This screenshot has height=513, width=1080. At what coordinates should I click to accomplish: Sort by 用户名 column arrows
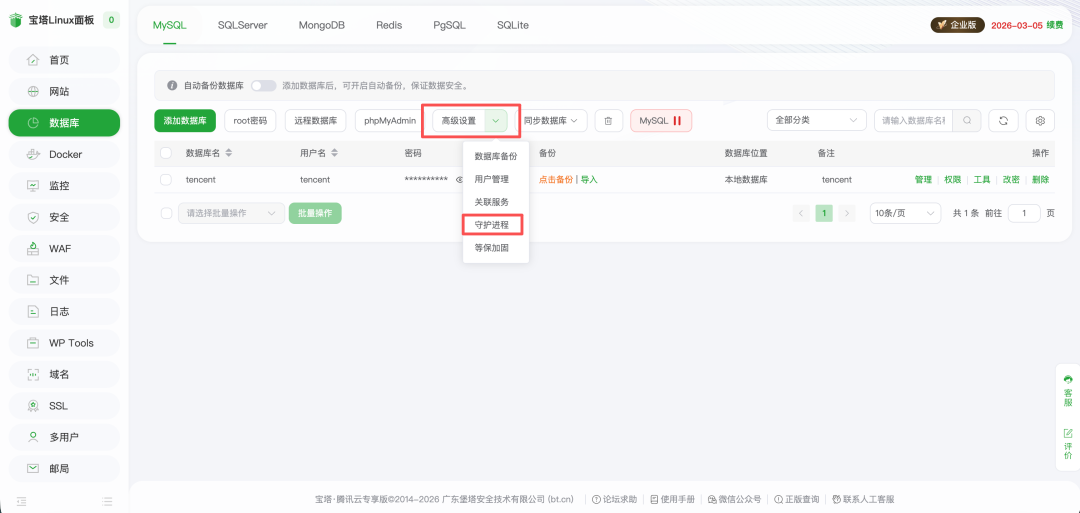[334, 153]
